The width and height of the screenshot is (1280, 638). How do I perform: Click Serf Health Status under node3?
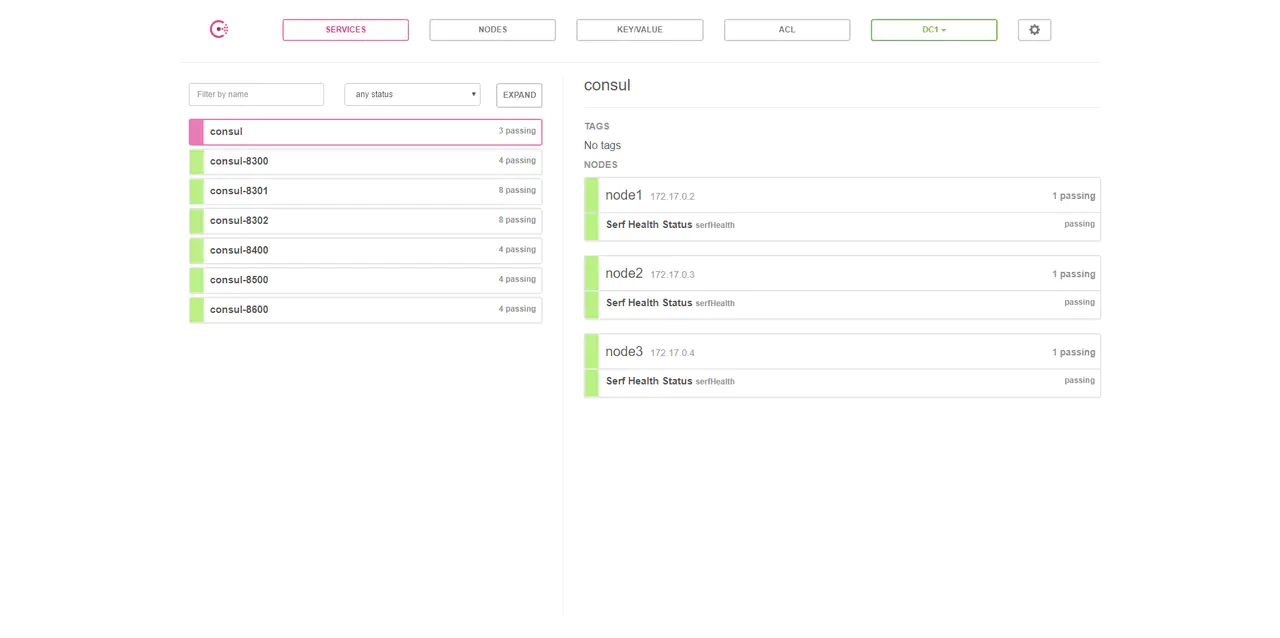(649, 381)
